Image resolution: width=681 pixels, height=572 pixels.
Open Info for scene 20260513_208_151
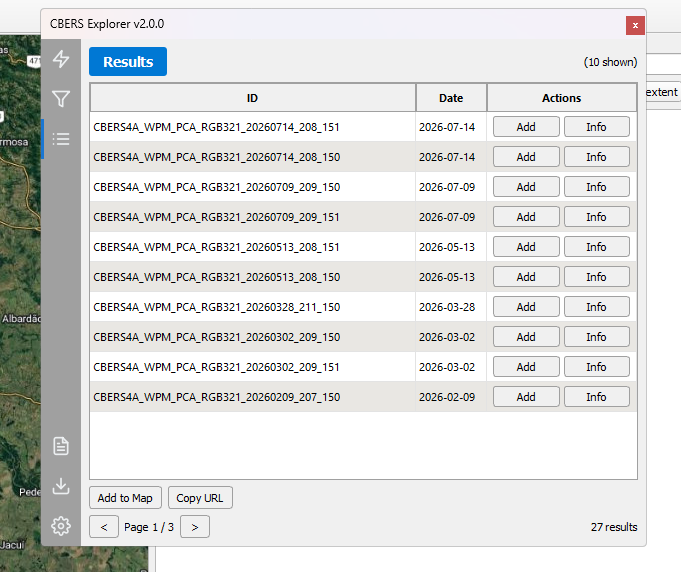coord(596,247)
